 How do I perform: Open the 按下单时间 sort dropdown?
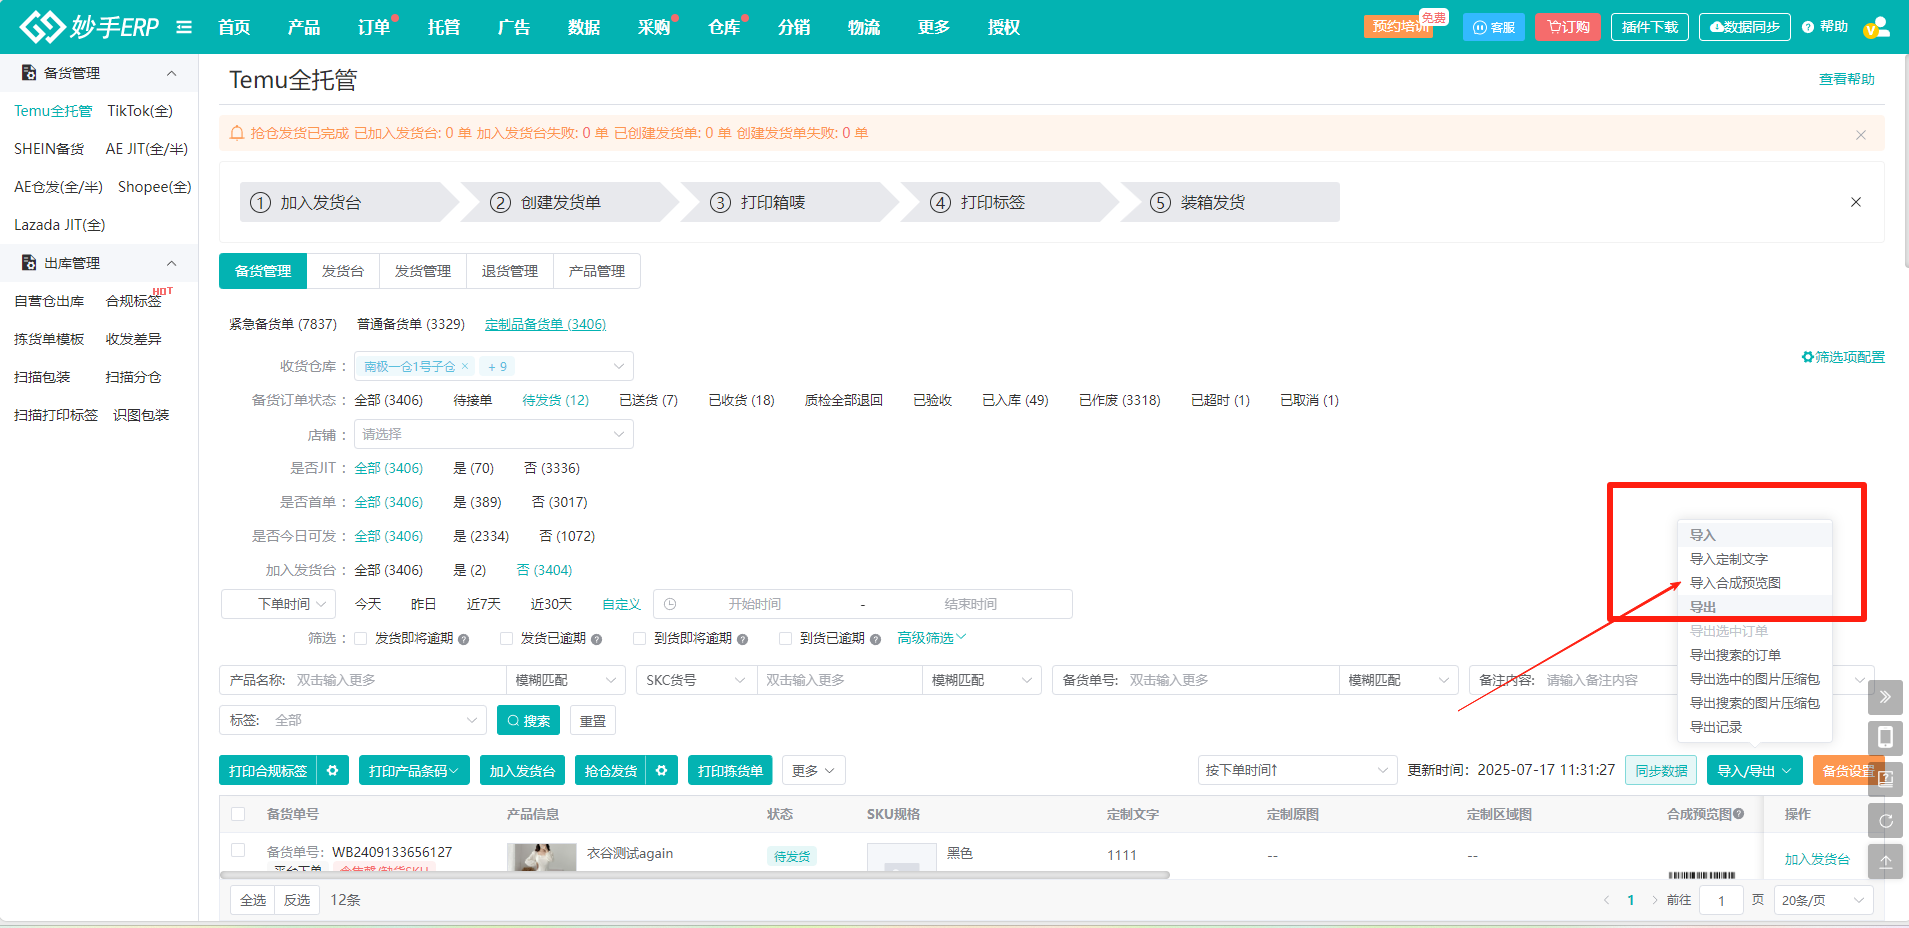[x=1297, y=770]
